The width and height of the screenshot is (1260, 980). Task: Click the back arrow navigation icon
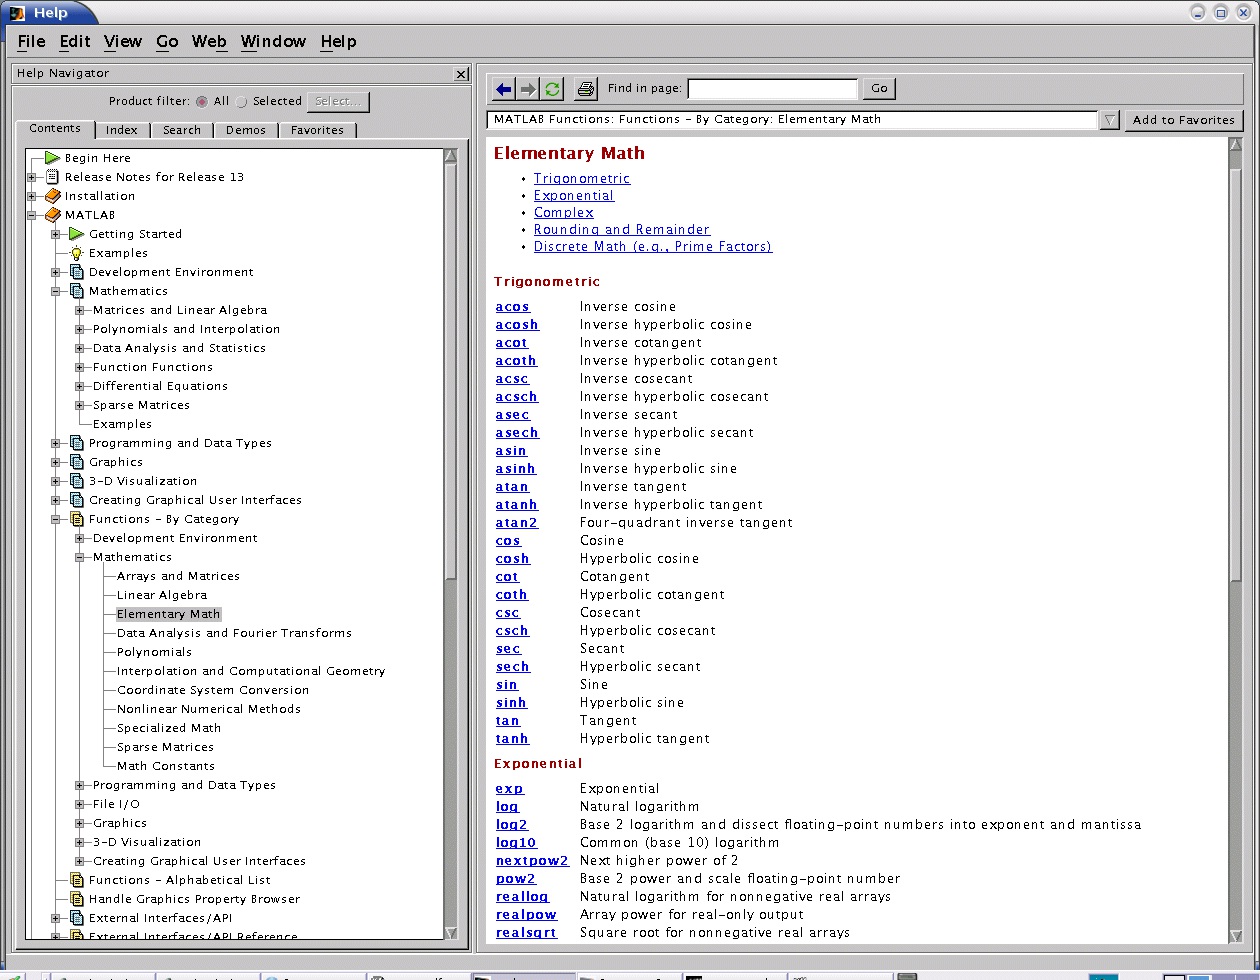click(x=504, y=89)
